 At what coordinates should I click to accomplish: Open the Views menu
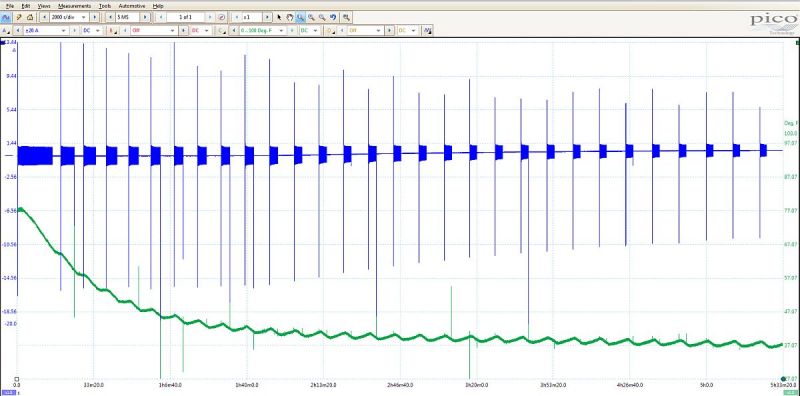44,6
